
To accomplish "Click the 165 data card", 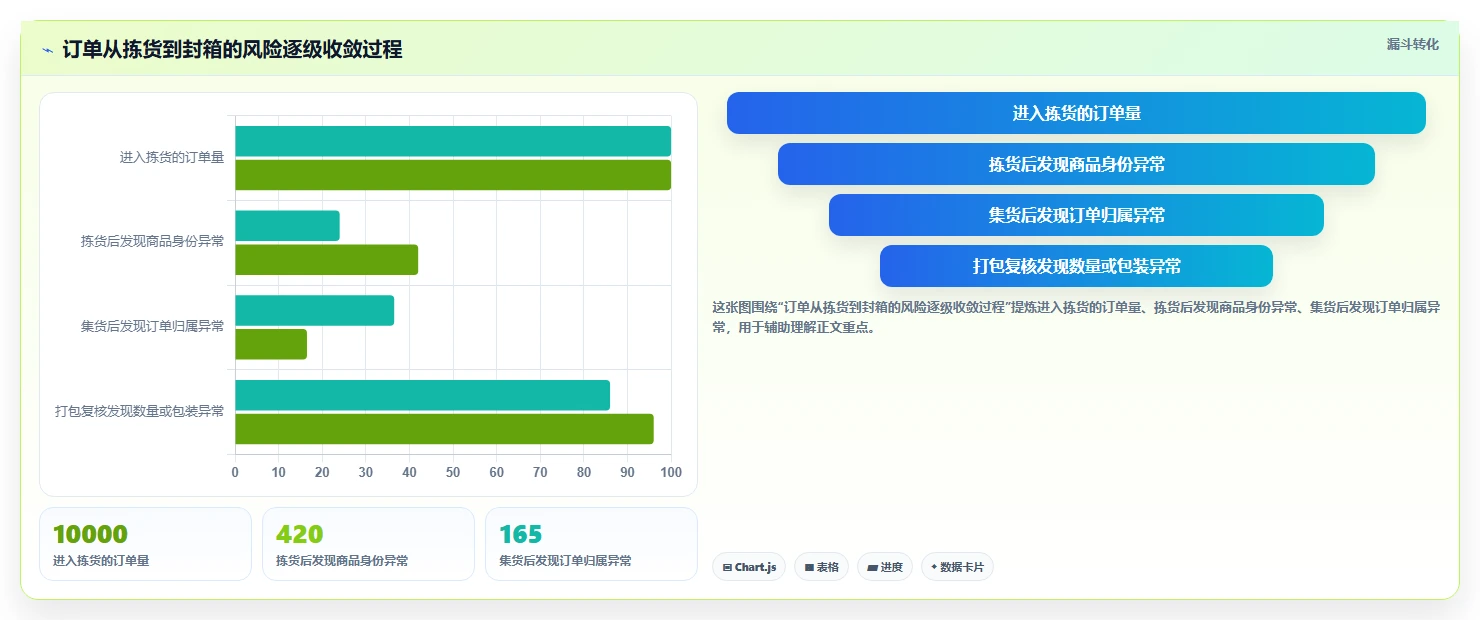I will tap(591, 544).
